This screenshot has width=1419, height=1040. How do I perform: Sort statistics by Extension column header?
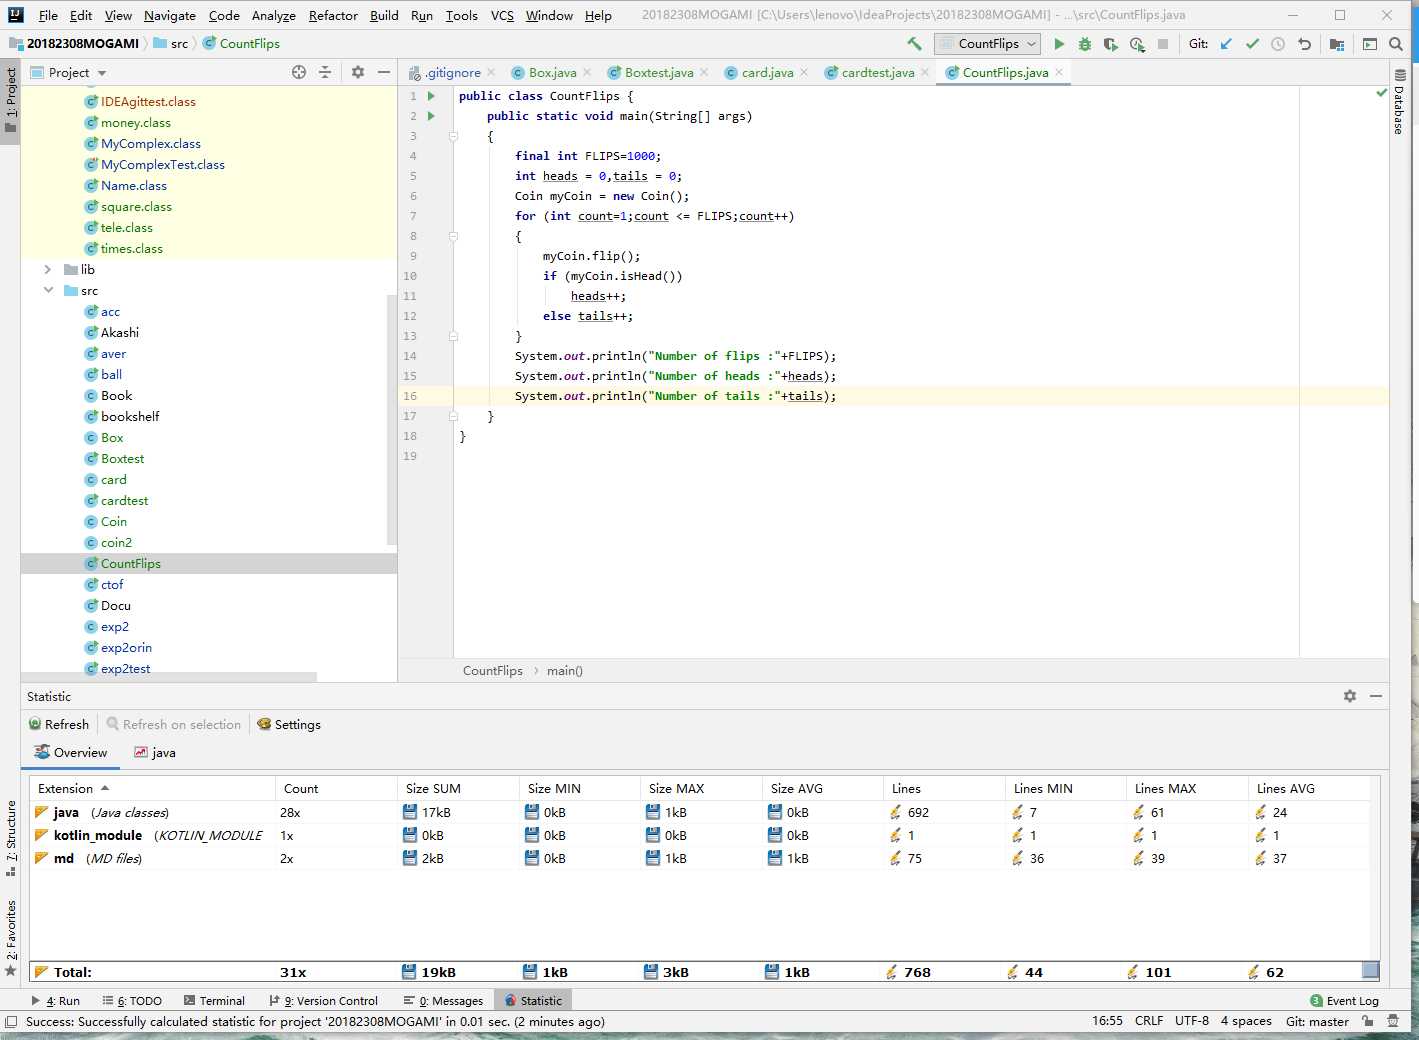(x=152, y=788)
